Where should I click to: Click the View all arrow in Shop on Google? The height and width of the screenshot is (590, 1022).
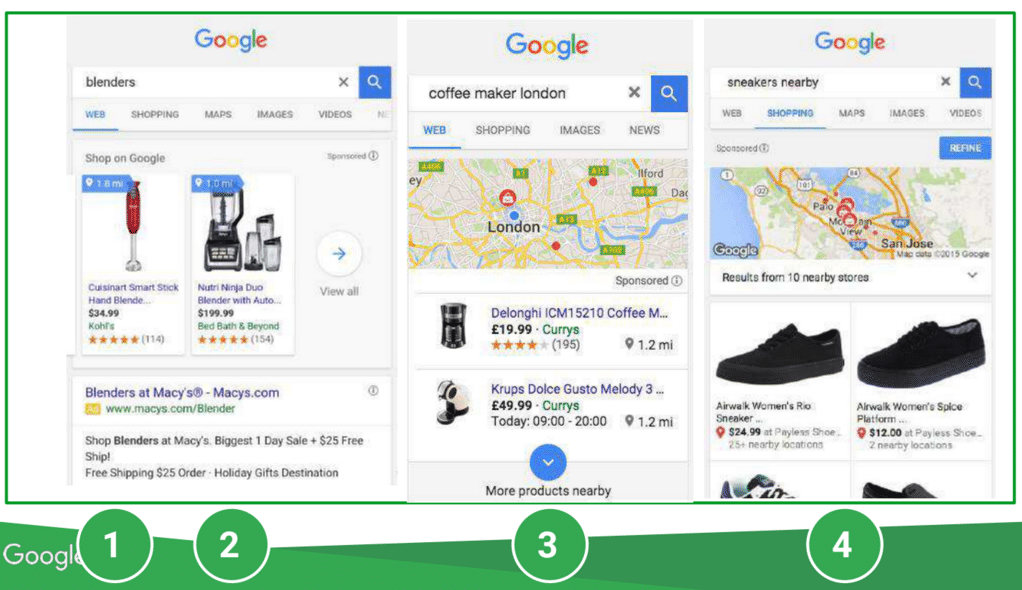[339, 254]
